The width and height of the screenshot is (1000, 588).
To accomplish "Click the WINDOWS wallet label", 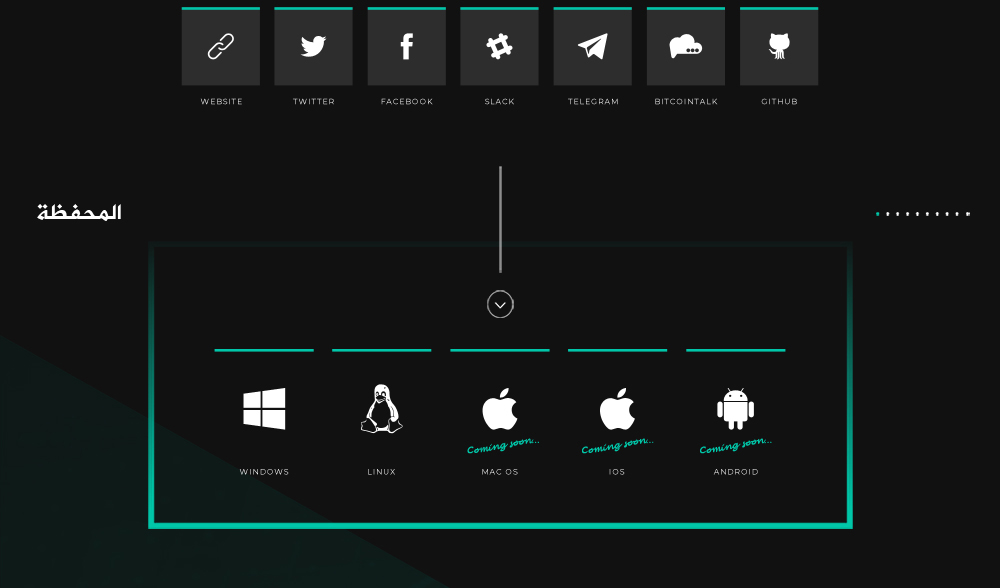I will pyautogui.click(x=264, y=472).
